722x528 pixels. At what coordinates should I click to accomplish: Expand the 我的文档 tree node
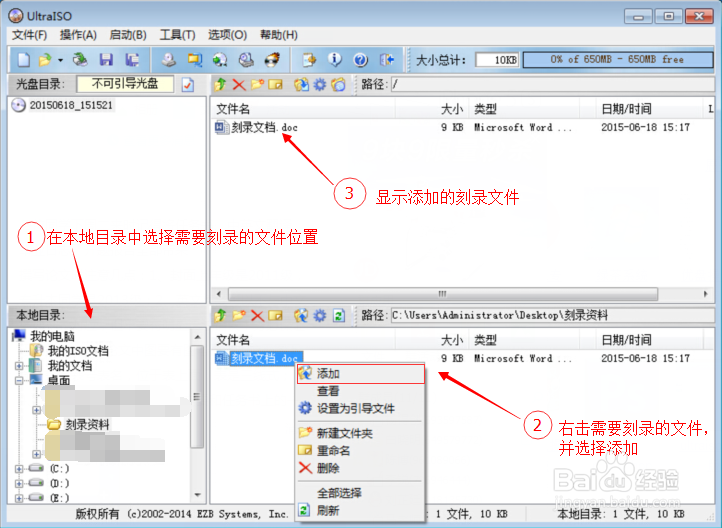tap(19, 366)
